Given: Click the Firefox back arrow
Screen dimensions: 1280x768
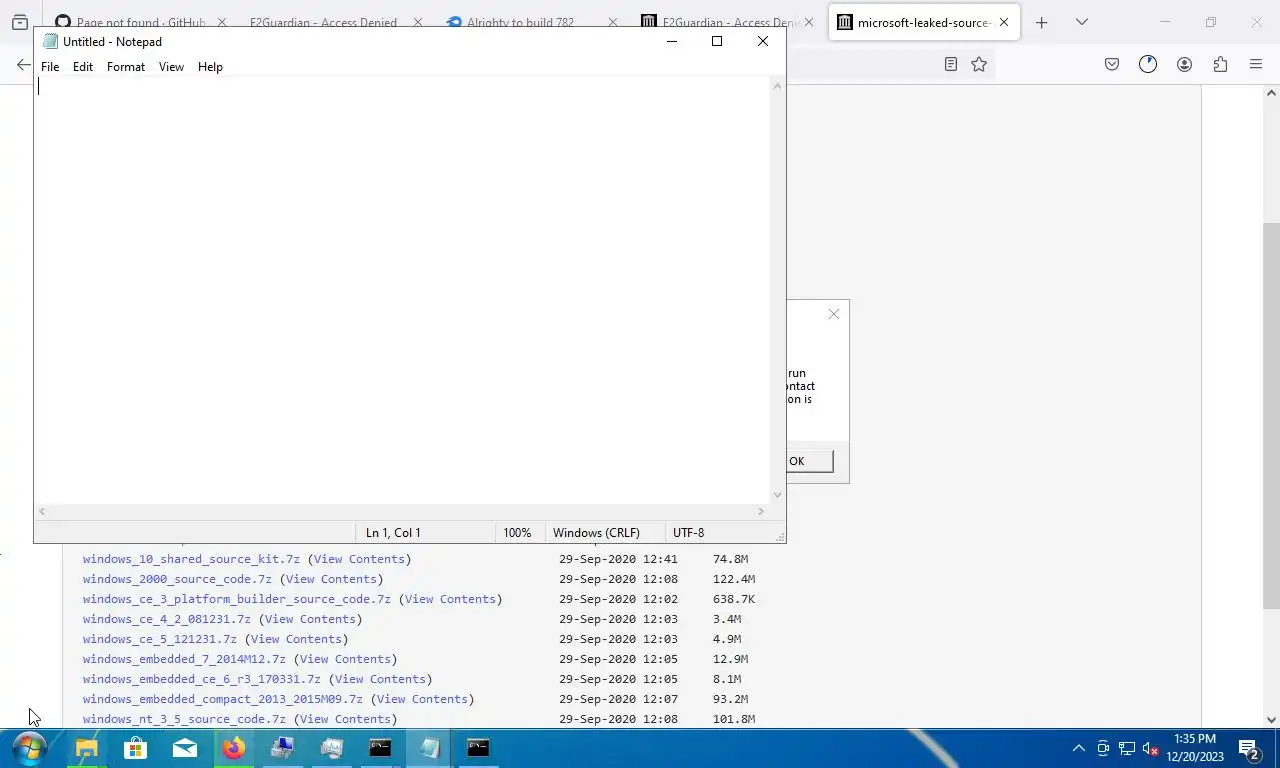Looking at the screenshot, I should 23,64.
